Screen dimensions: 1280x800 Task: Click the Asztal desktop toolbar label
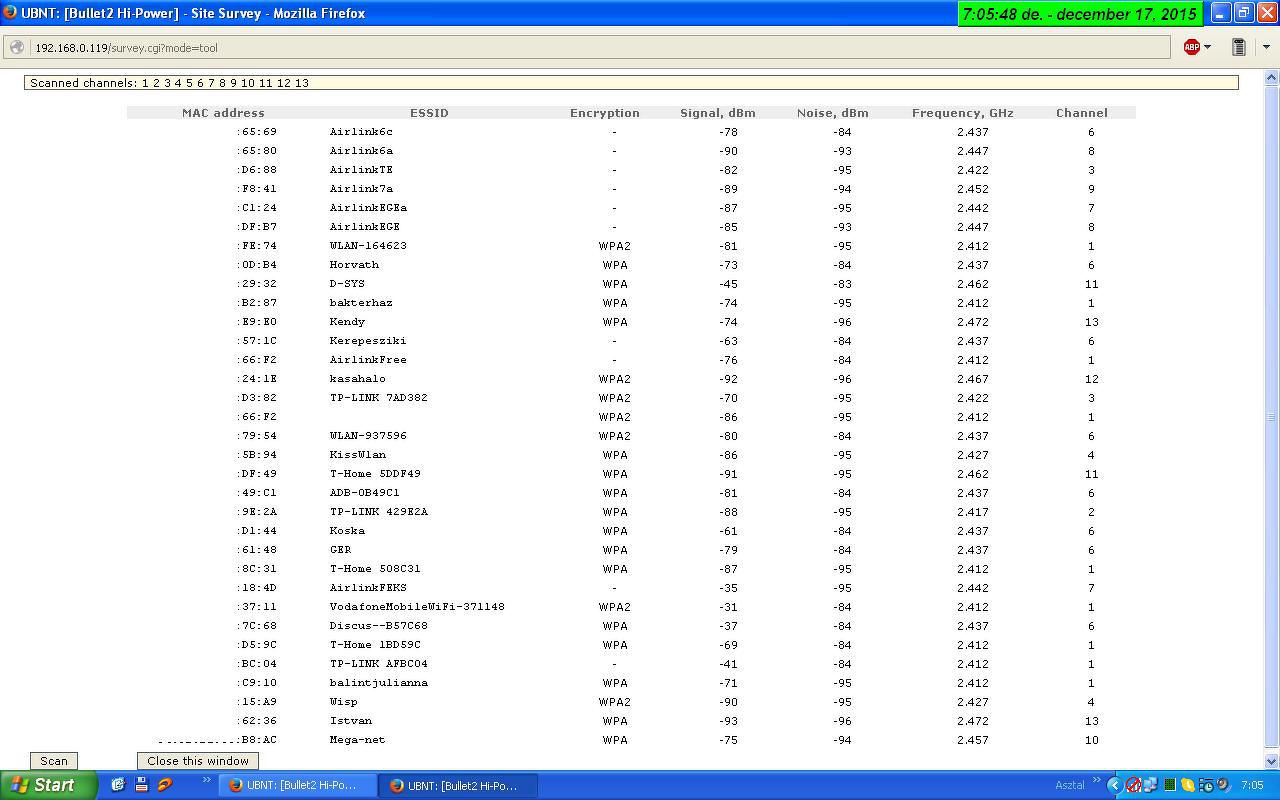pyautogui.click(x=1069, y=786)
